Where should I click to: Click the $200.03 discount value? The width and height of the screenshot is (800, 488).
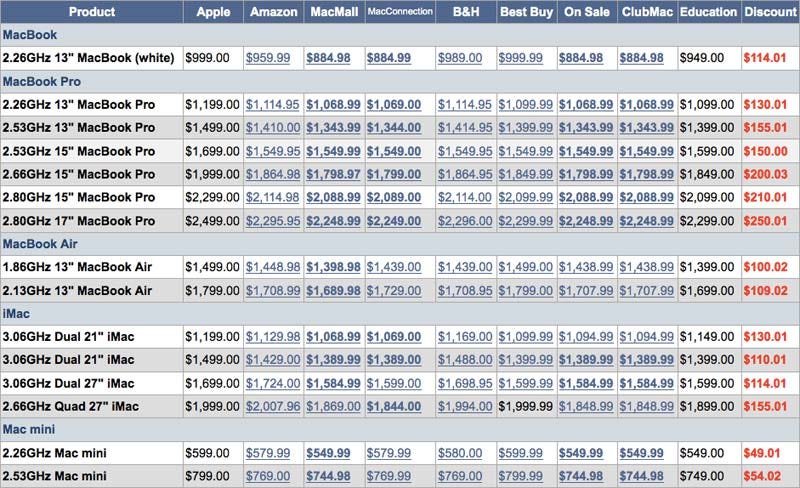pyautogui.click(x=765, y=175)
